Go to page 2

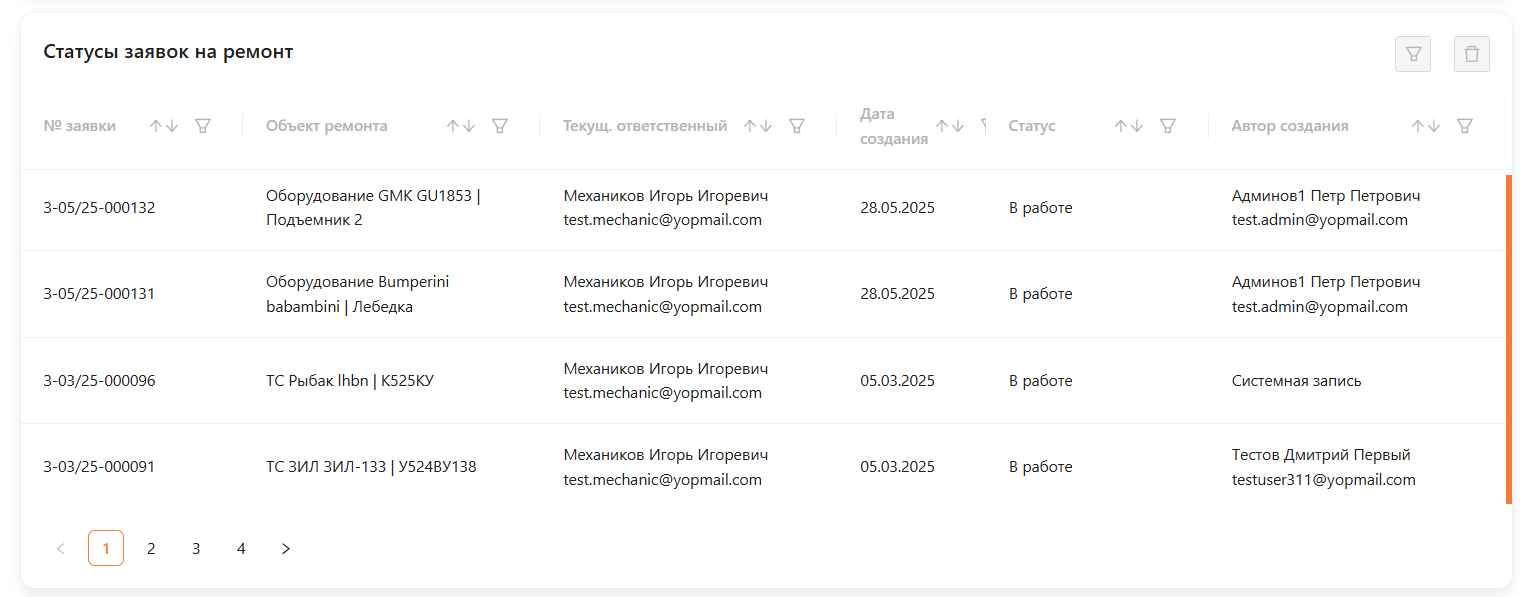coord(151,548)
